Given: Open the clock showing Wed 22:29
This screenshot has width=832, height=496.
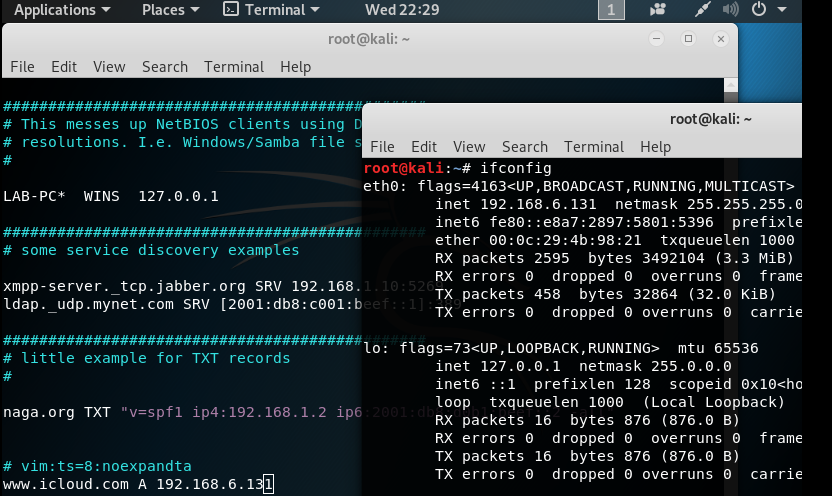Looking at the screenshot, I should pos(402,10).
